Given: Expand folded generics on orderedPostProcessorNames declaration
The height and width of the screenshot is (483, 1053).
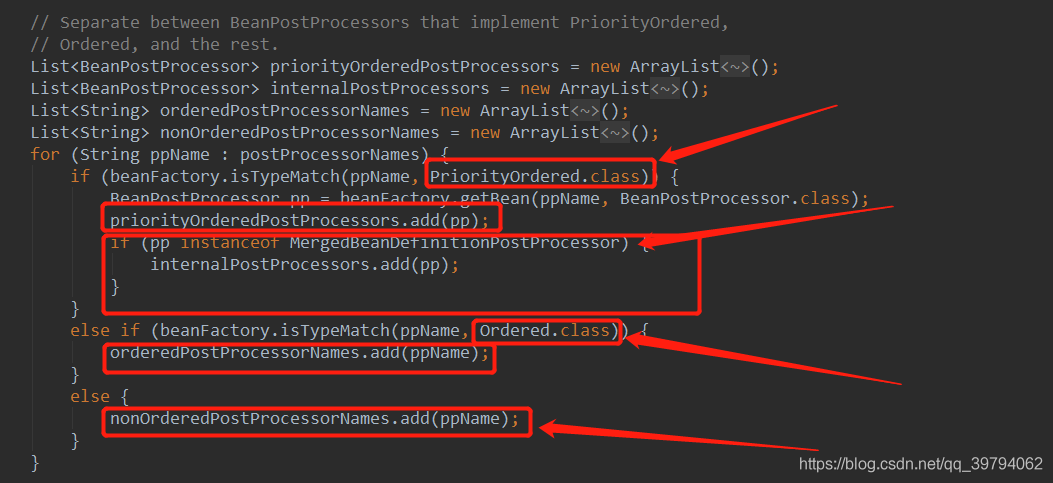Looking at the screenshot, I should (x=585, y=111).
